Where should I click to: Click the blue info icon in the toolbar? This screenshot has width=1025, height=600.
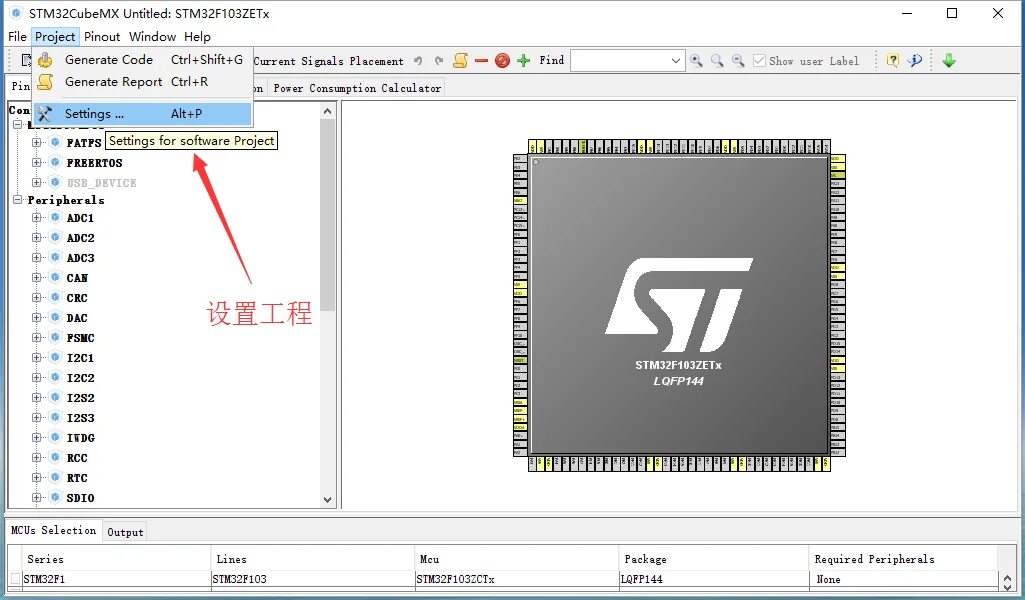tap(915, 61)
